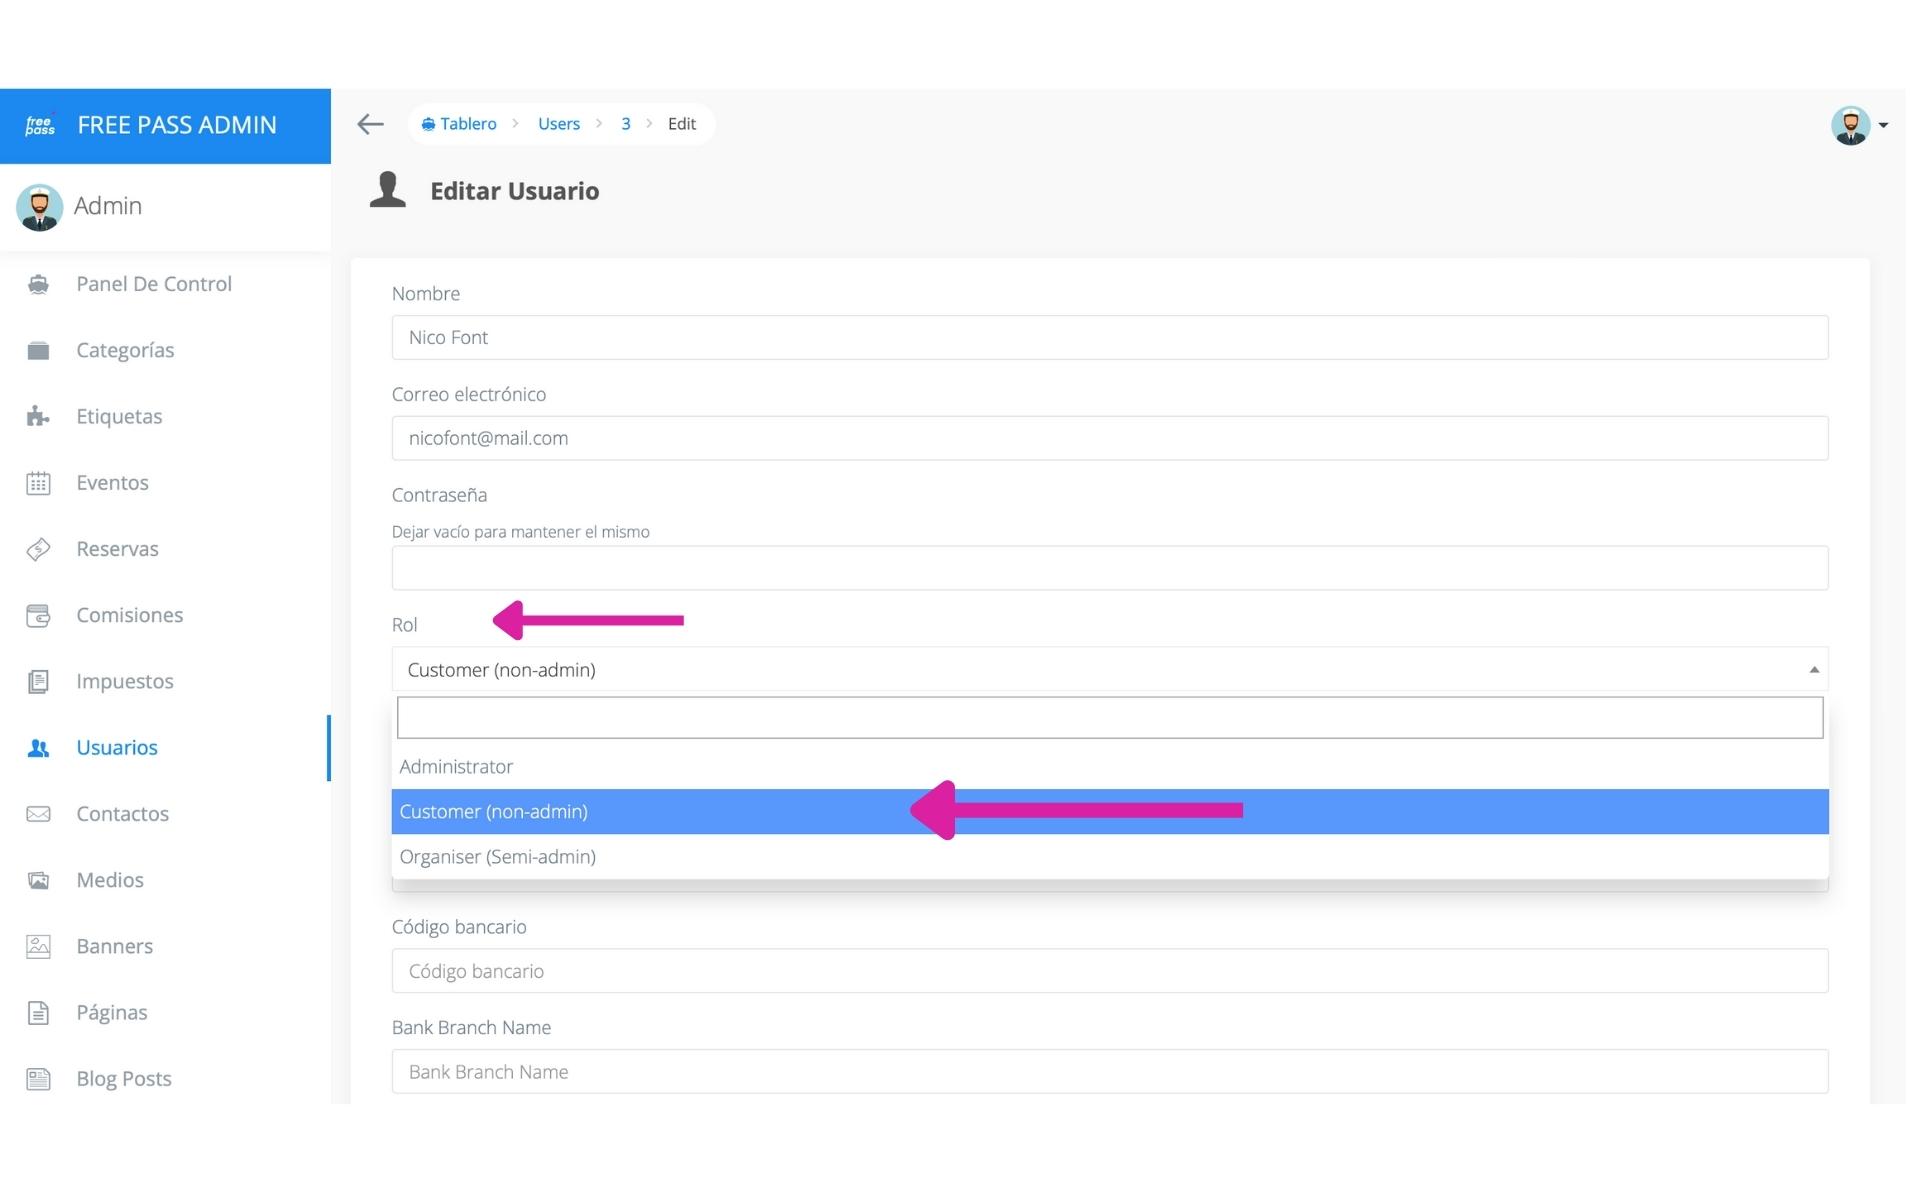The image size is (1920, 1200).
Task: Choose Organiser (Semi-admin) role option
Action: pos(497,858)
